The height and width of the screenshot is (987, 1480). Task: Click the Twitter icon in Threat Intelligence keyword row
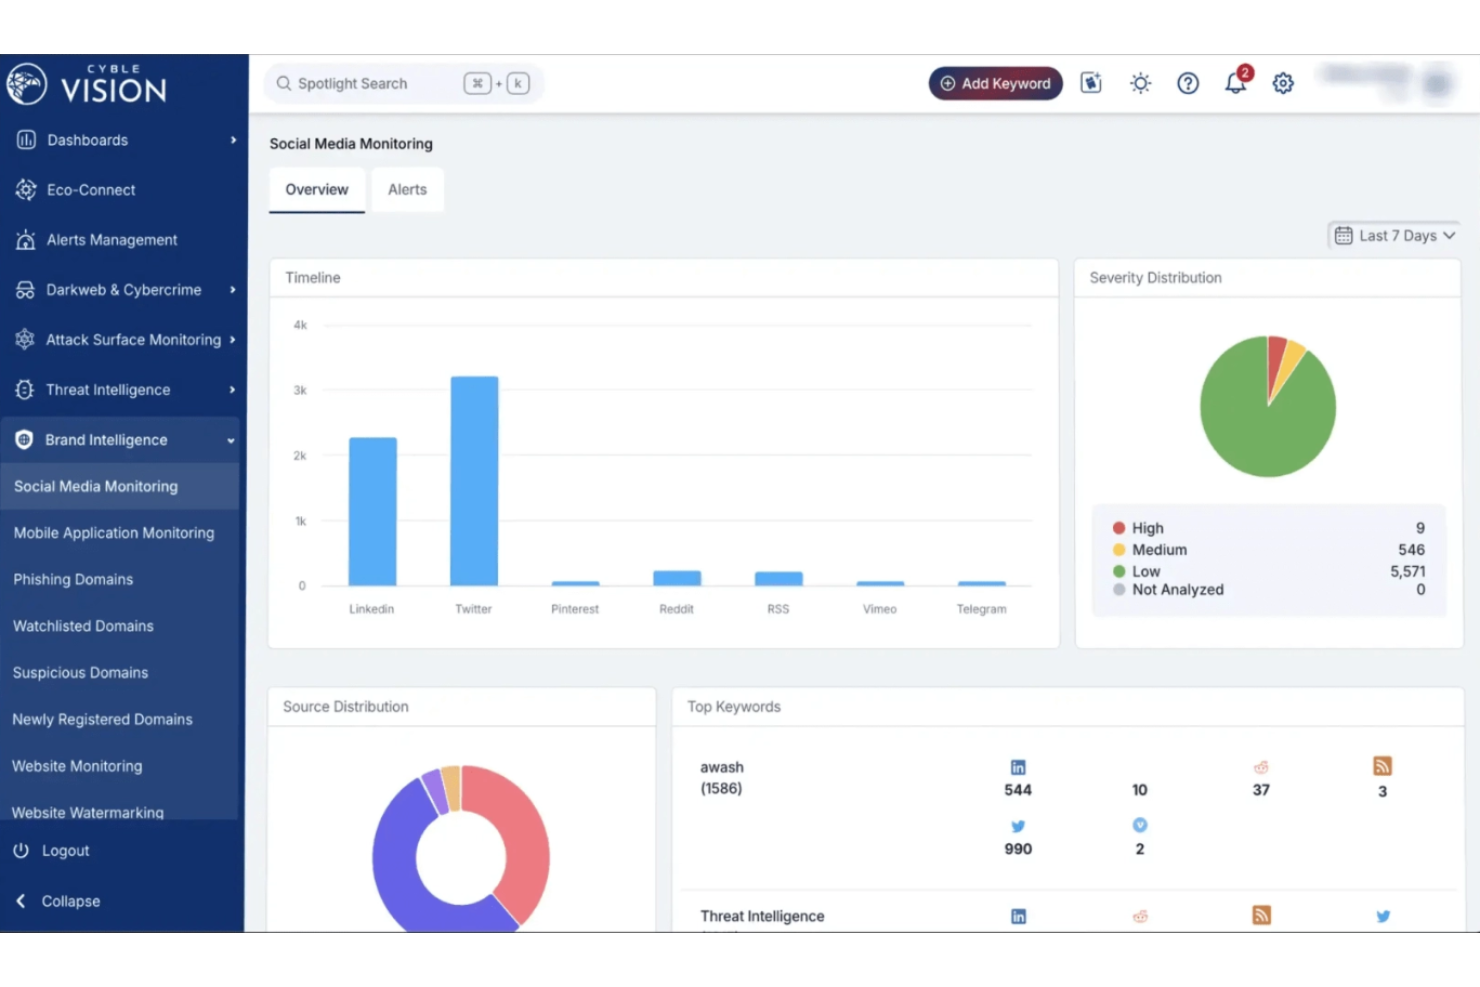(1383, 916)
